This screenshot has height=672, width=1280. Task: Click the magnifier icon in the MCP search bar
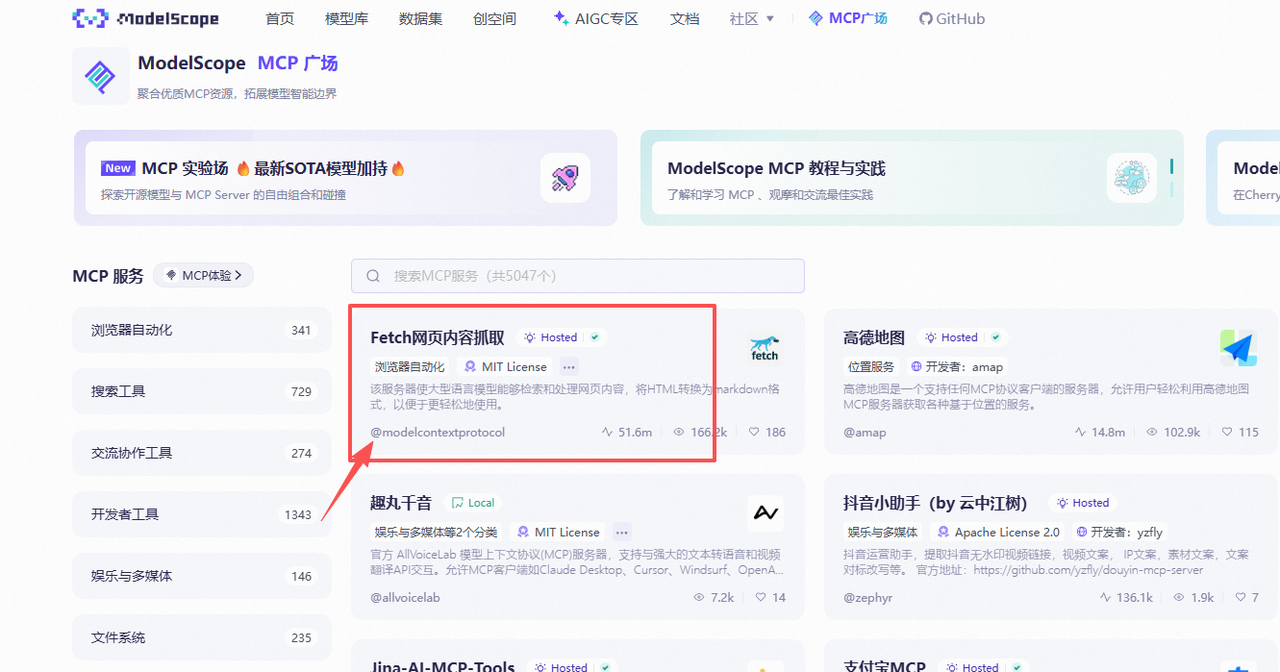(373, 276)
